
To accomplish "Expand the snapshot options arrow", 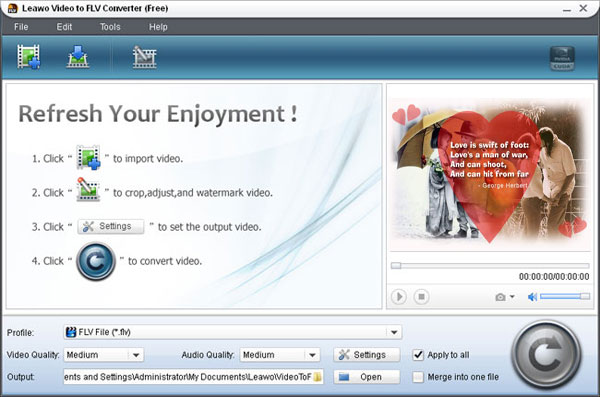I will tap(512, 297).
